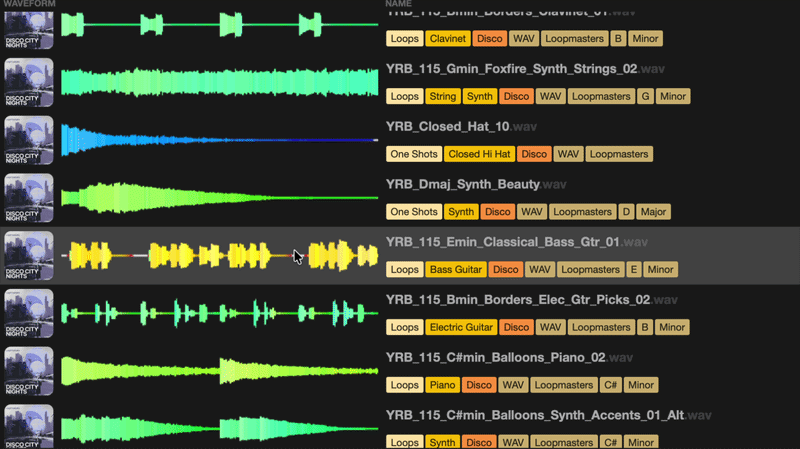The image size is (800, 449).
Task: Click the Loopmasters tag on the Elec_Gtr_Picks row
Action: click(601, 327)
